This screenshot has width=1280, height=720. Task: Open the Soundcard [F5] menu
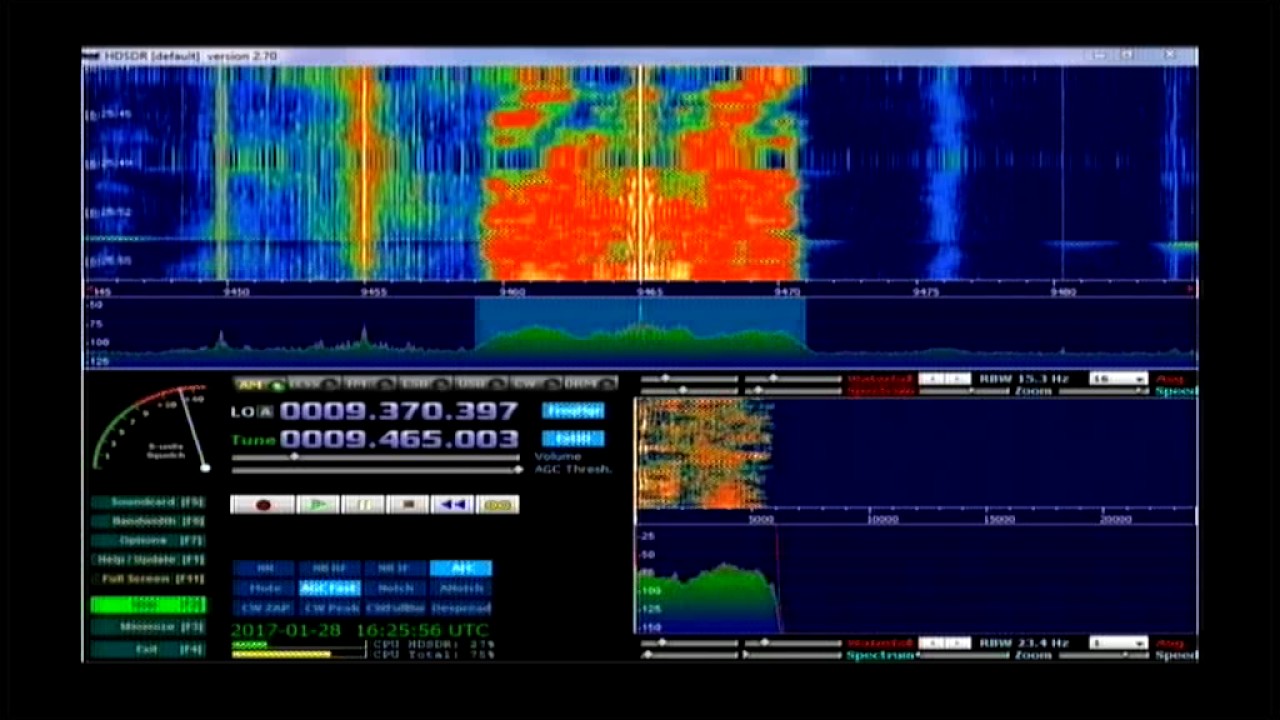pos(148,502)
